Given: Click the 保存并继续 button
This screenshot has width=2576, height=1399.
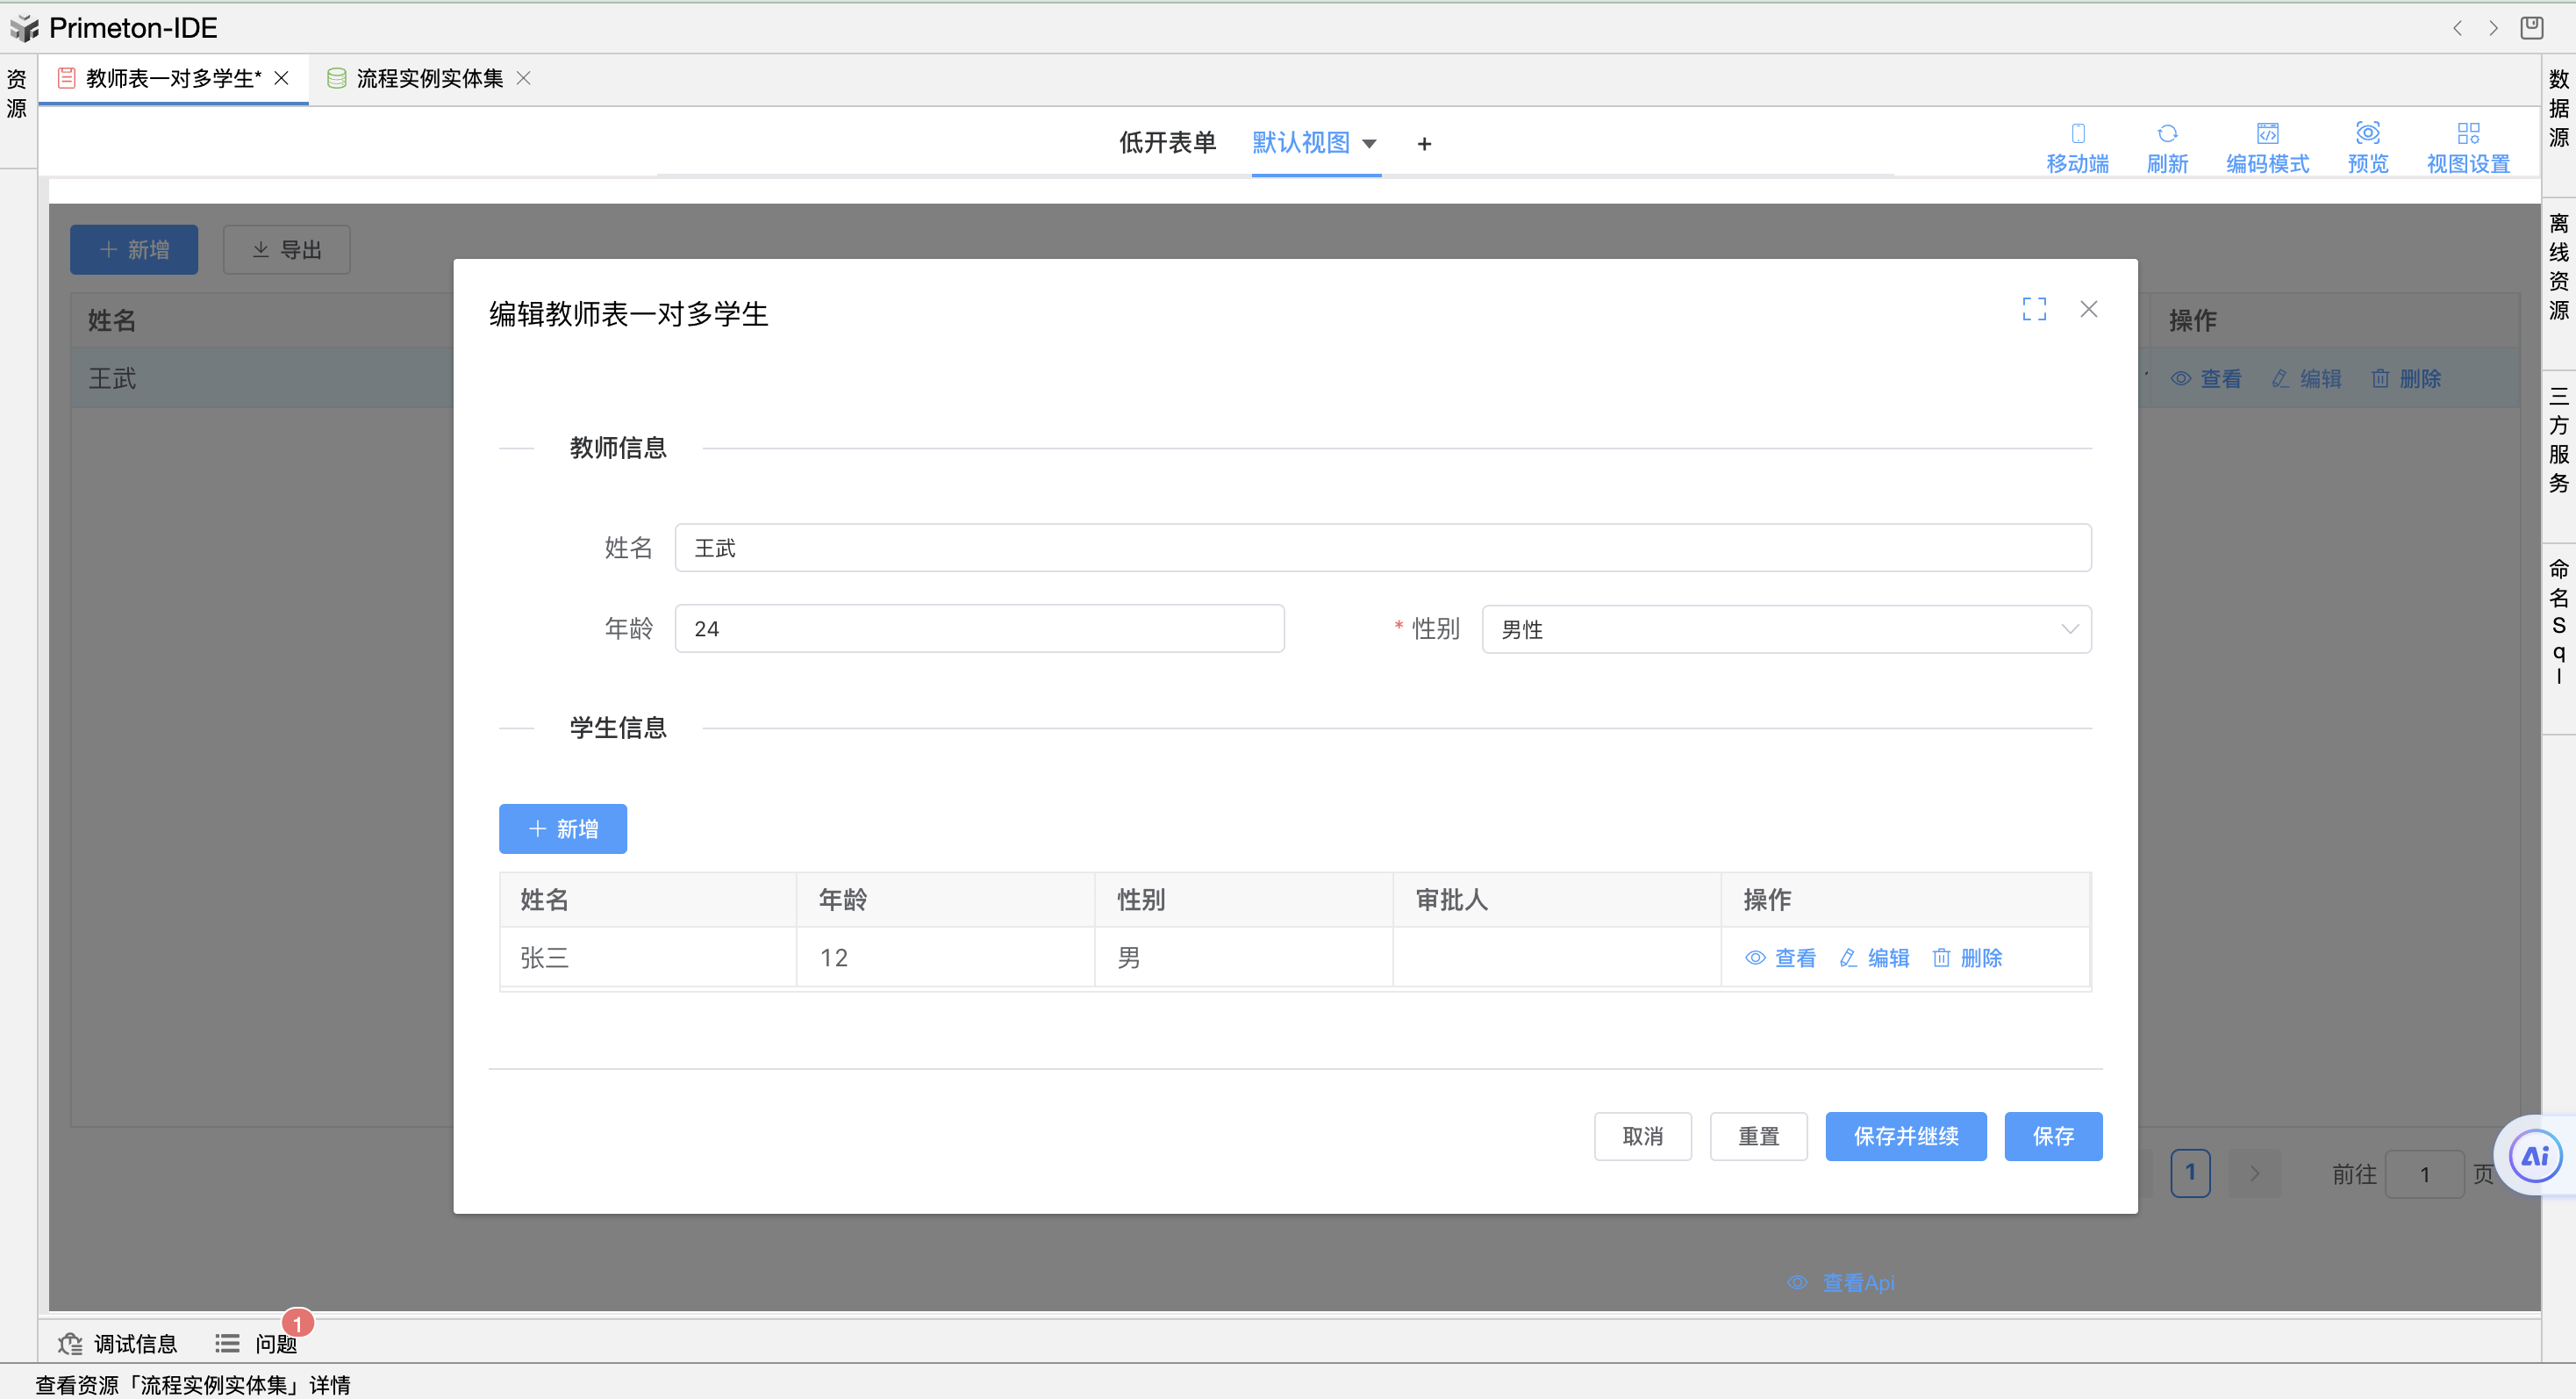Looking at the screenshot, I should click(x=1905, y=1136).
